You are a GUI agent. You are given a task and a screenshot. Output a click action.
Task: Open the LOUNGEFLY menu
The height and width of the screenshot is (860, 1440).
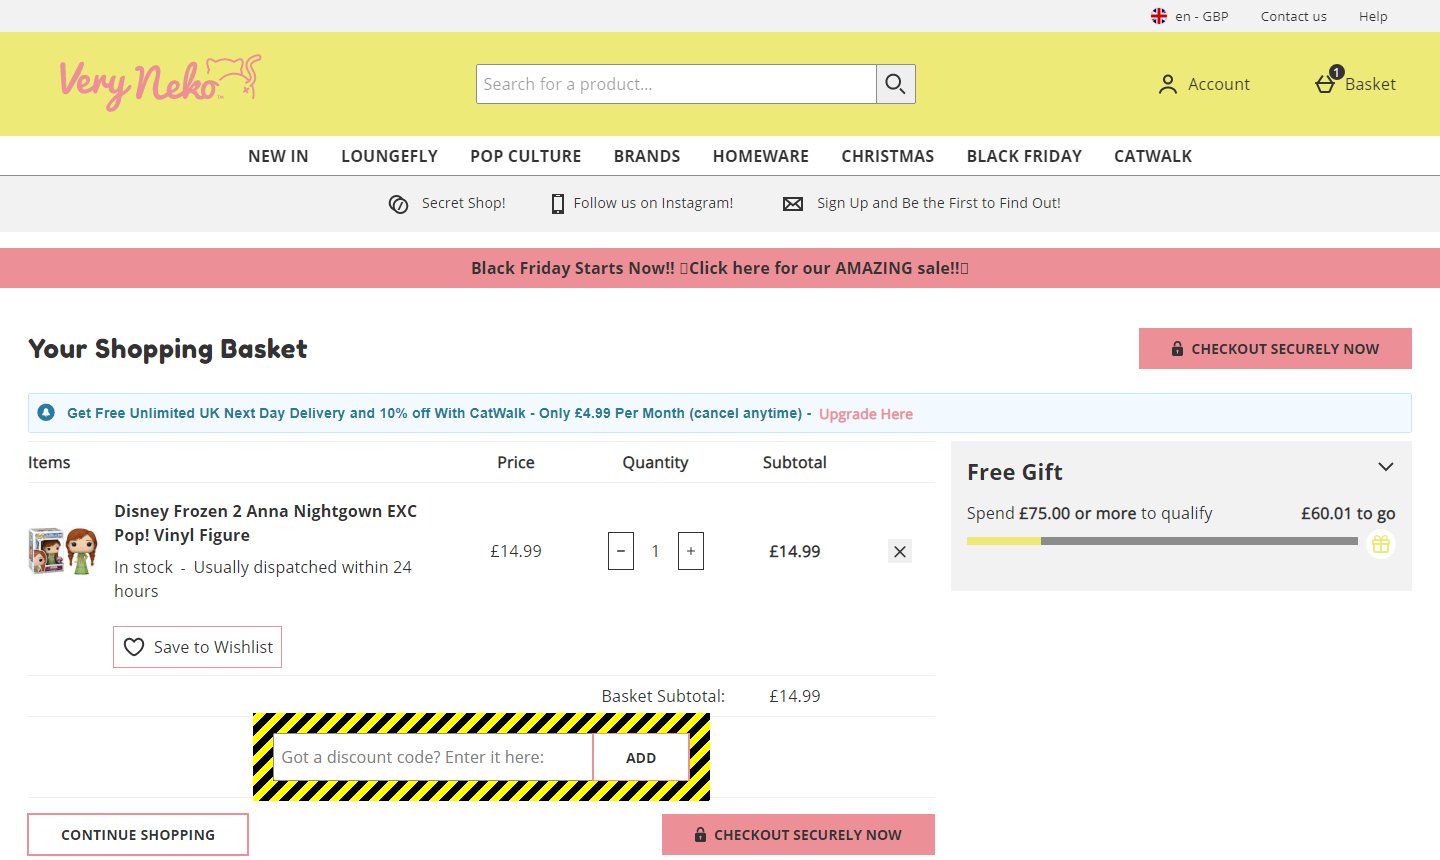coord(389,156)
